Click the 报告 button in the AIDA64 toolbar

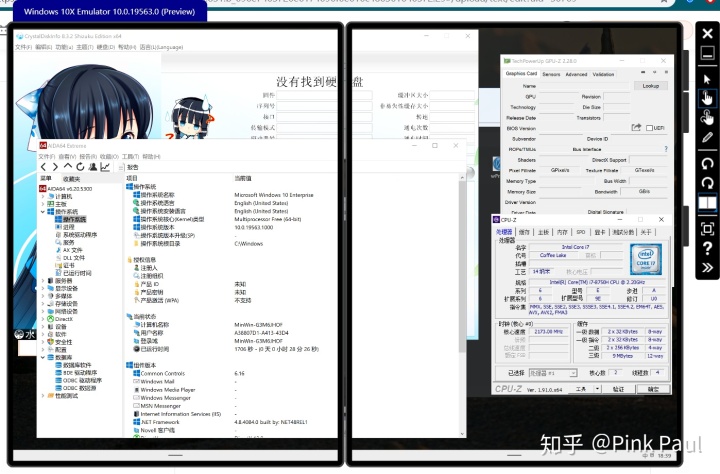point(129,167)
